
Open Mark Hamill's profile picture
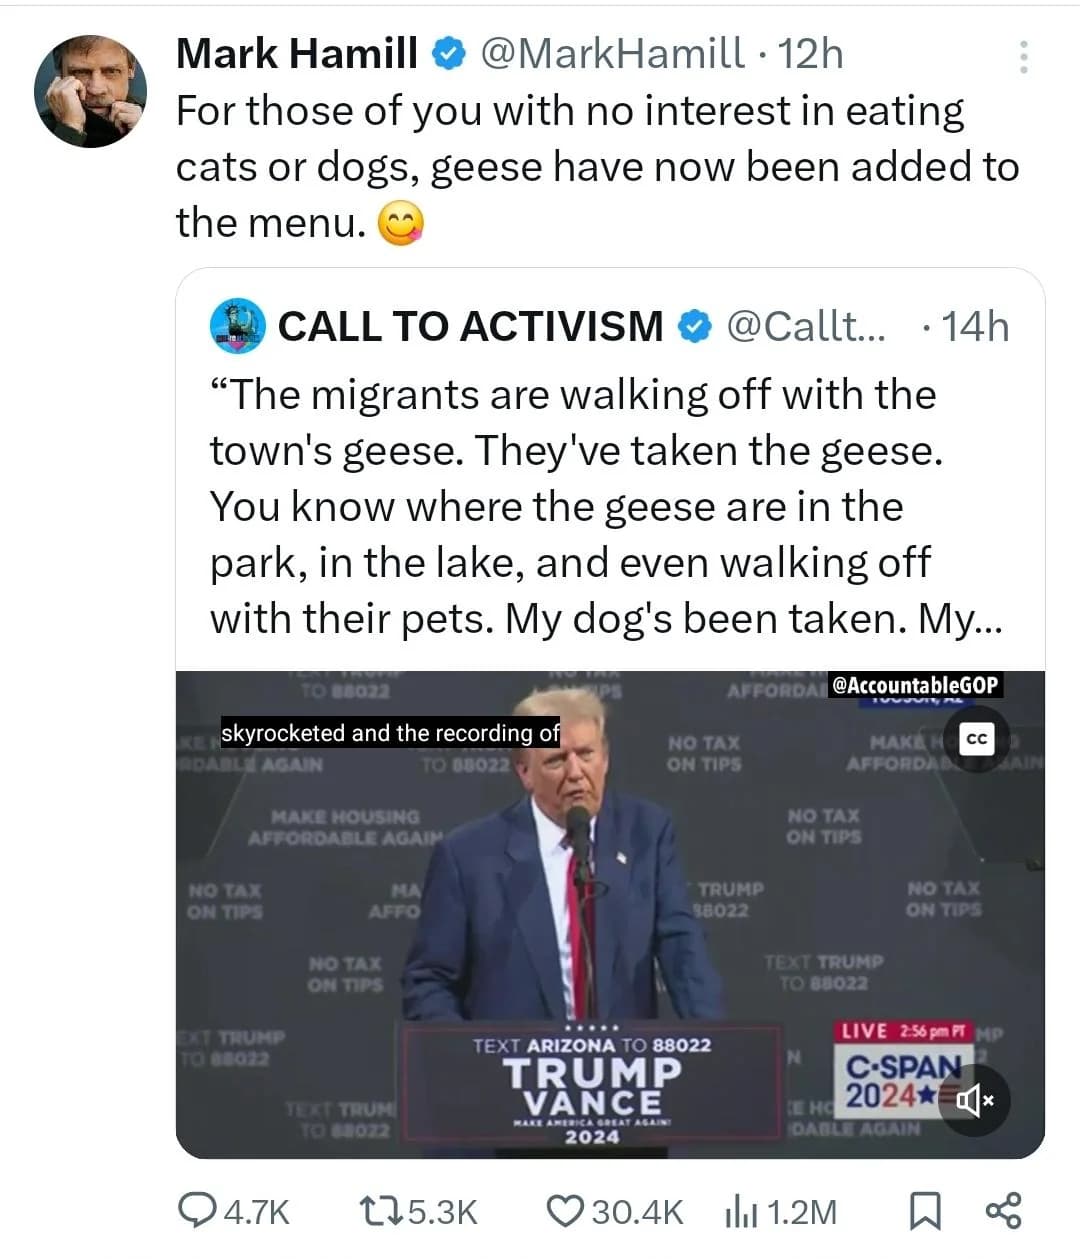91,92
